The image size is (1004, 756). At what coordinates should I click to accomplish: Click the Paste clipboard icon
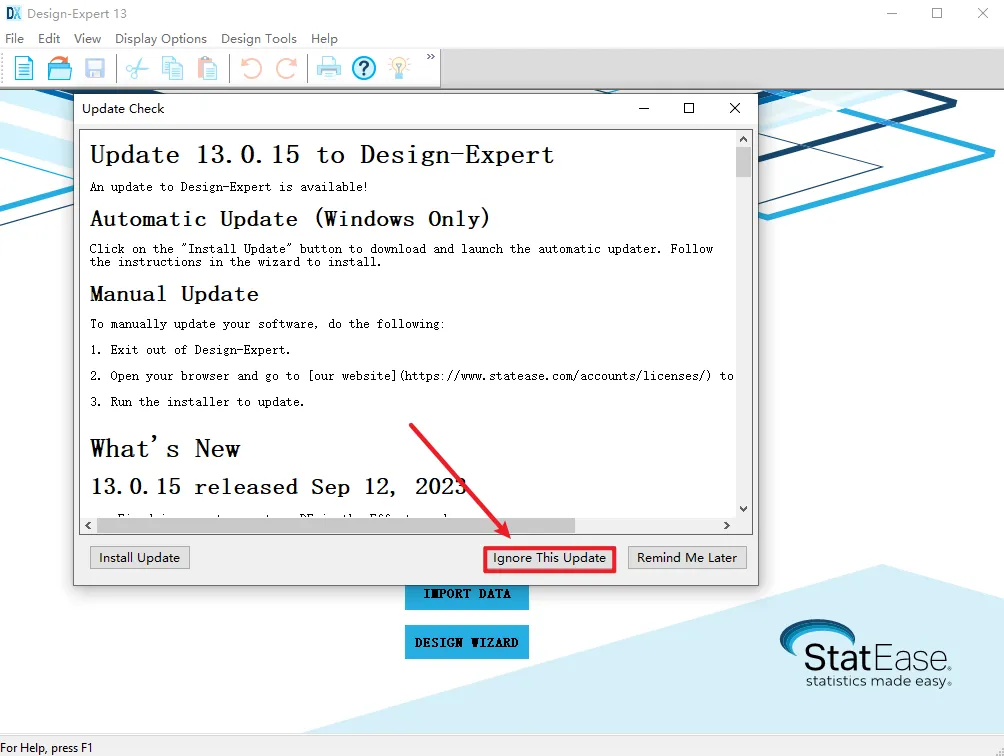click(207, 68)
